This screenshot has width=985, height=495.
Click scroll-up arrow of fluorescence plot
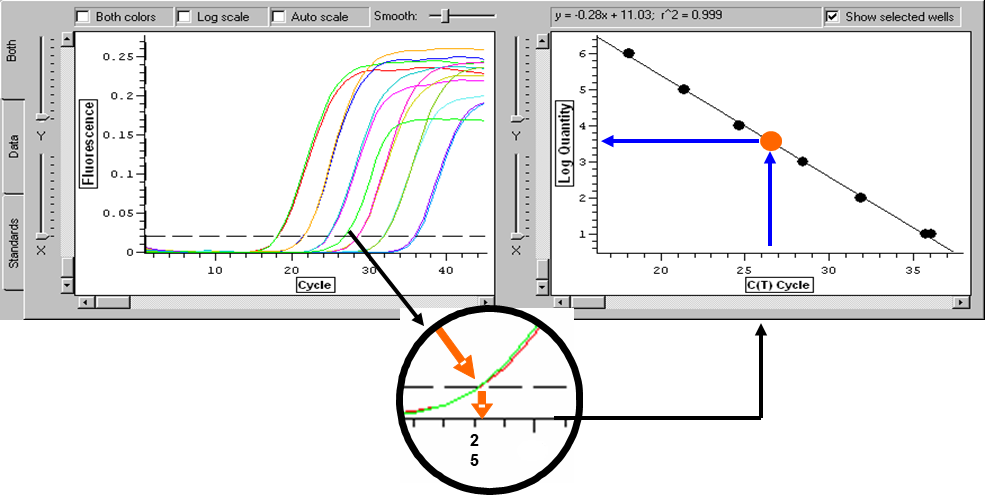tap(67, 38)
